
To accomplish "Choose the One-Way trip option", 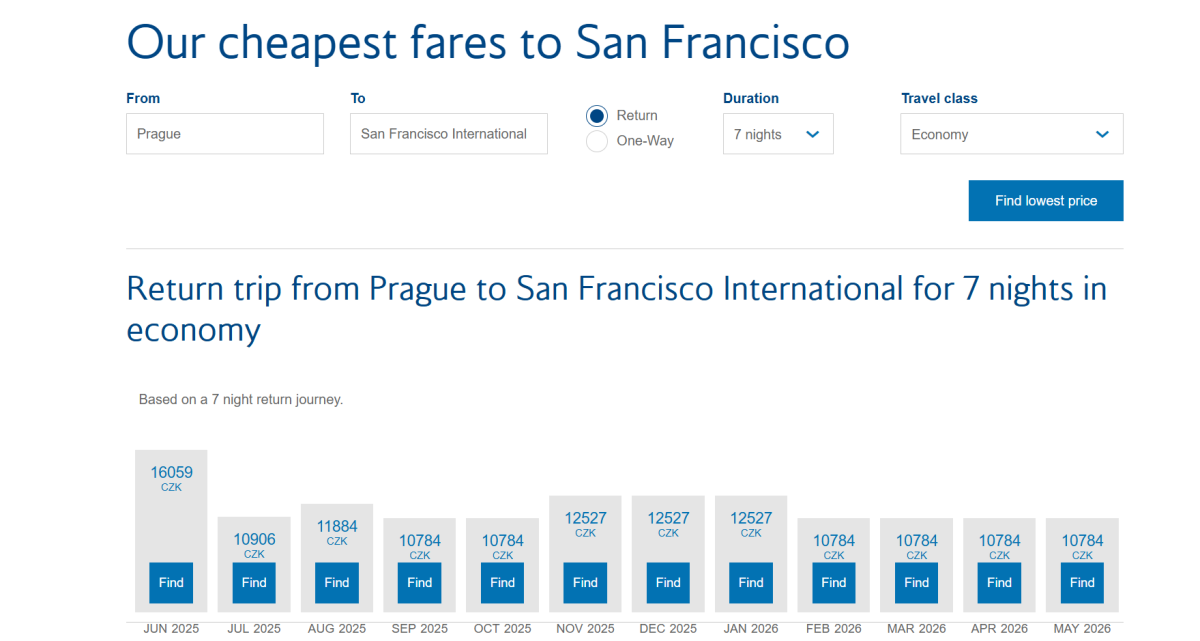I will tap(597, 141).
